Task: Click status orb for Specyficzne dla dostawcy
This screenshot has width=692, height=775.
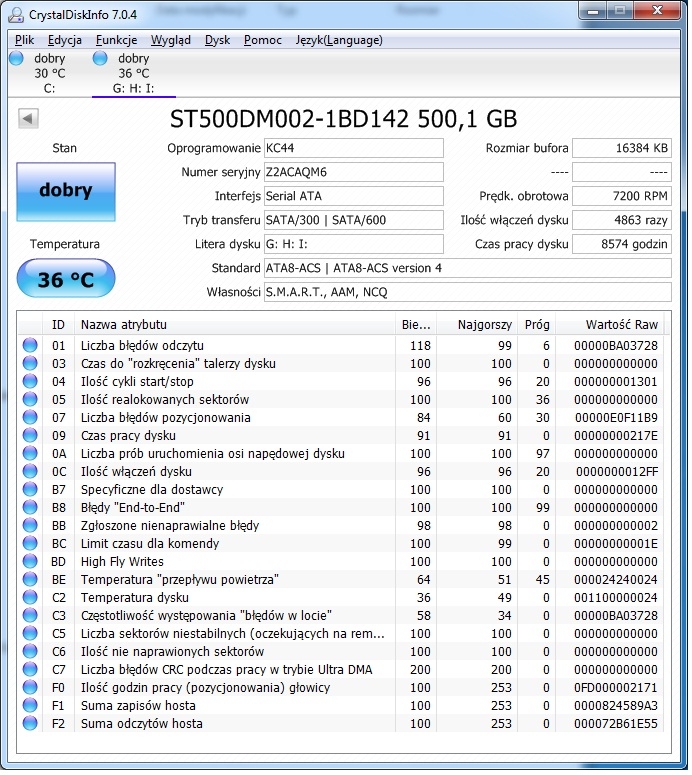Action: 30,489
